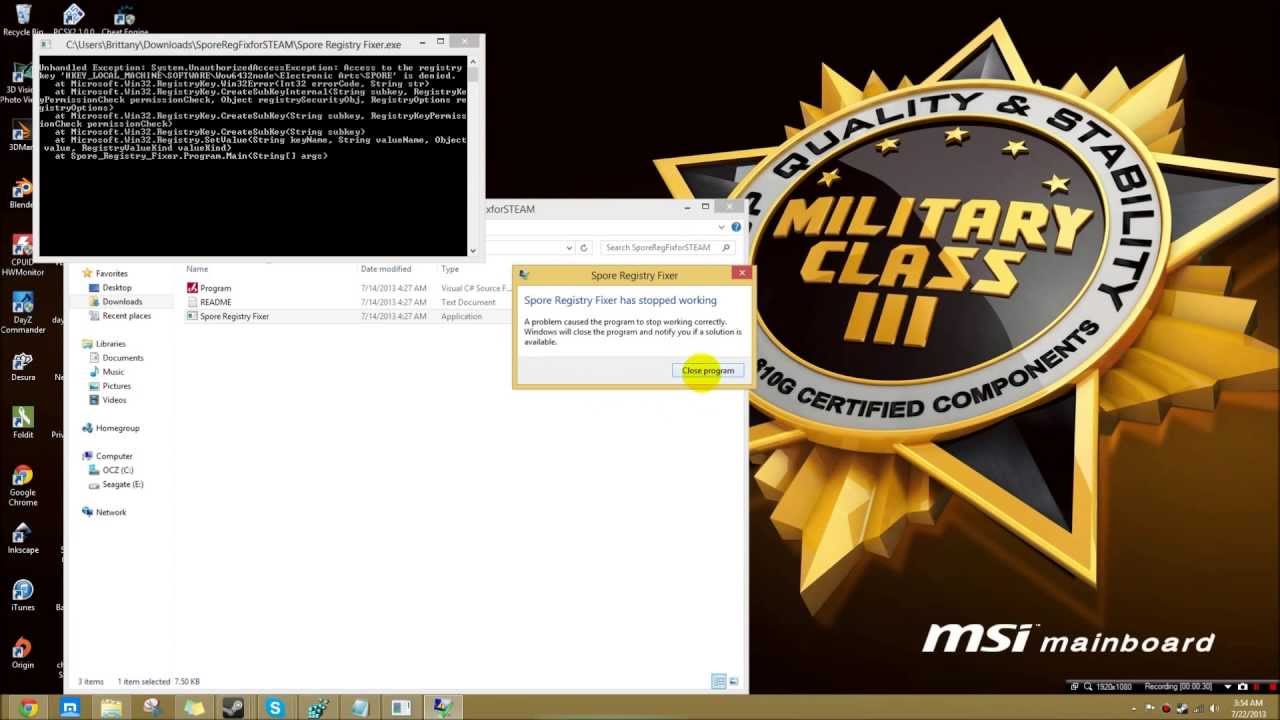Open the PCSX2 desktop shortcut
Image resolution: width=1280 pixels, height=720 pixels.
pos(73,19)
